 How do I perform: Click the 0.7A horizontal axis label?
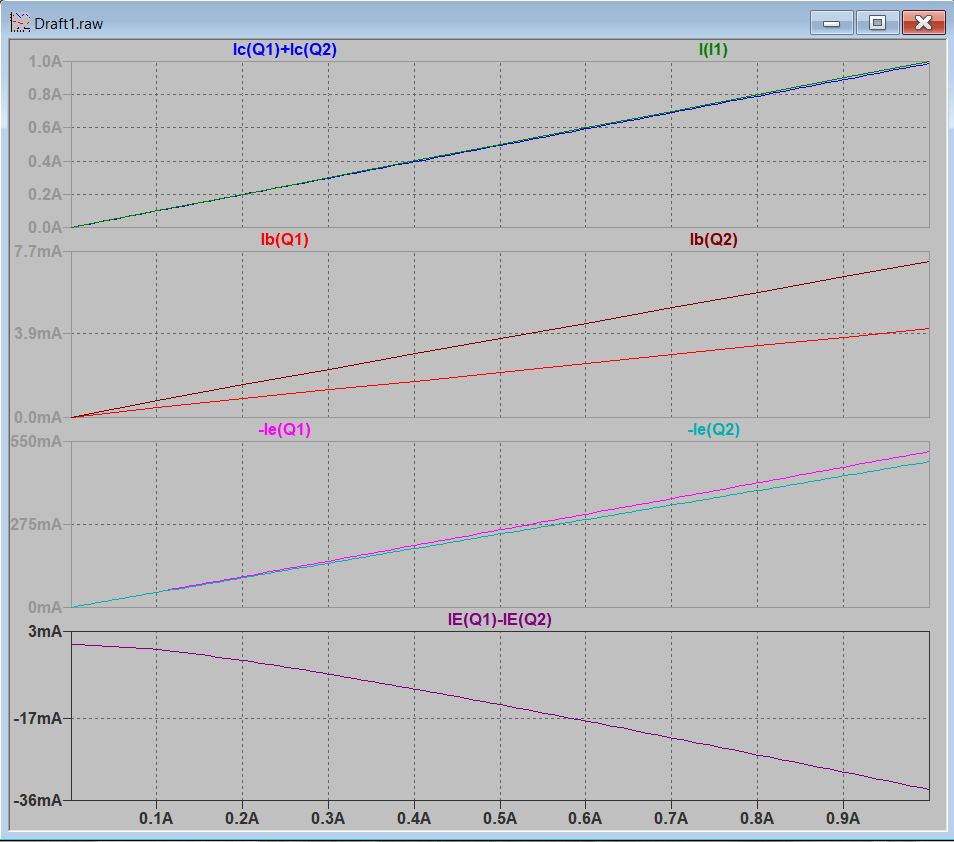coord(671,818)
